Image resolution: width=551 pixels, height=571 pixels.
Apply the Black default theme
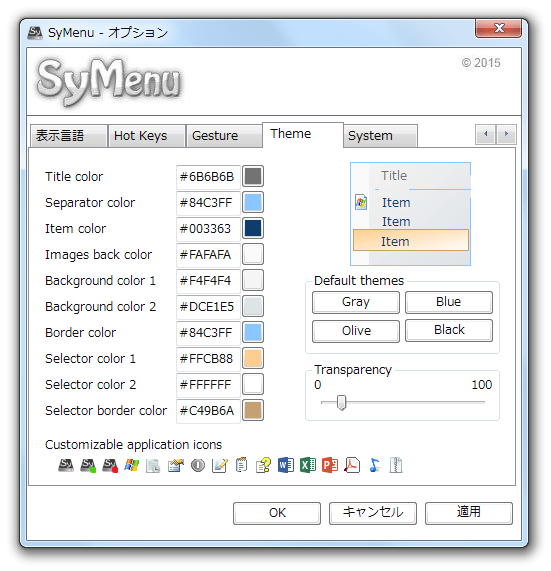pos(449,330)
